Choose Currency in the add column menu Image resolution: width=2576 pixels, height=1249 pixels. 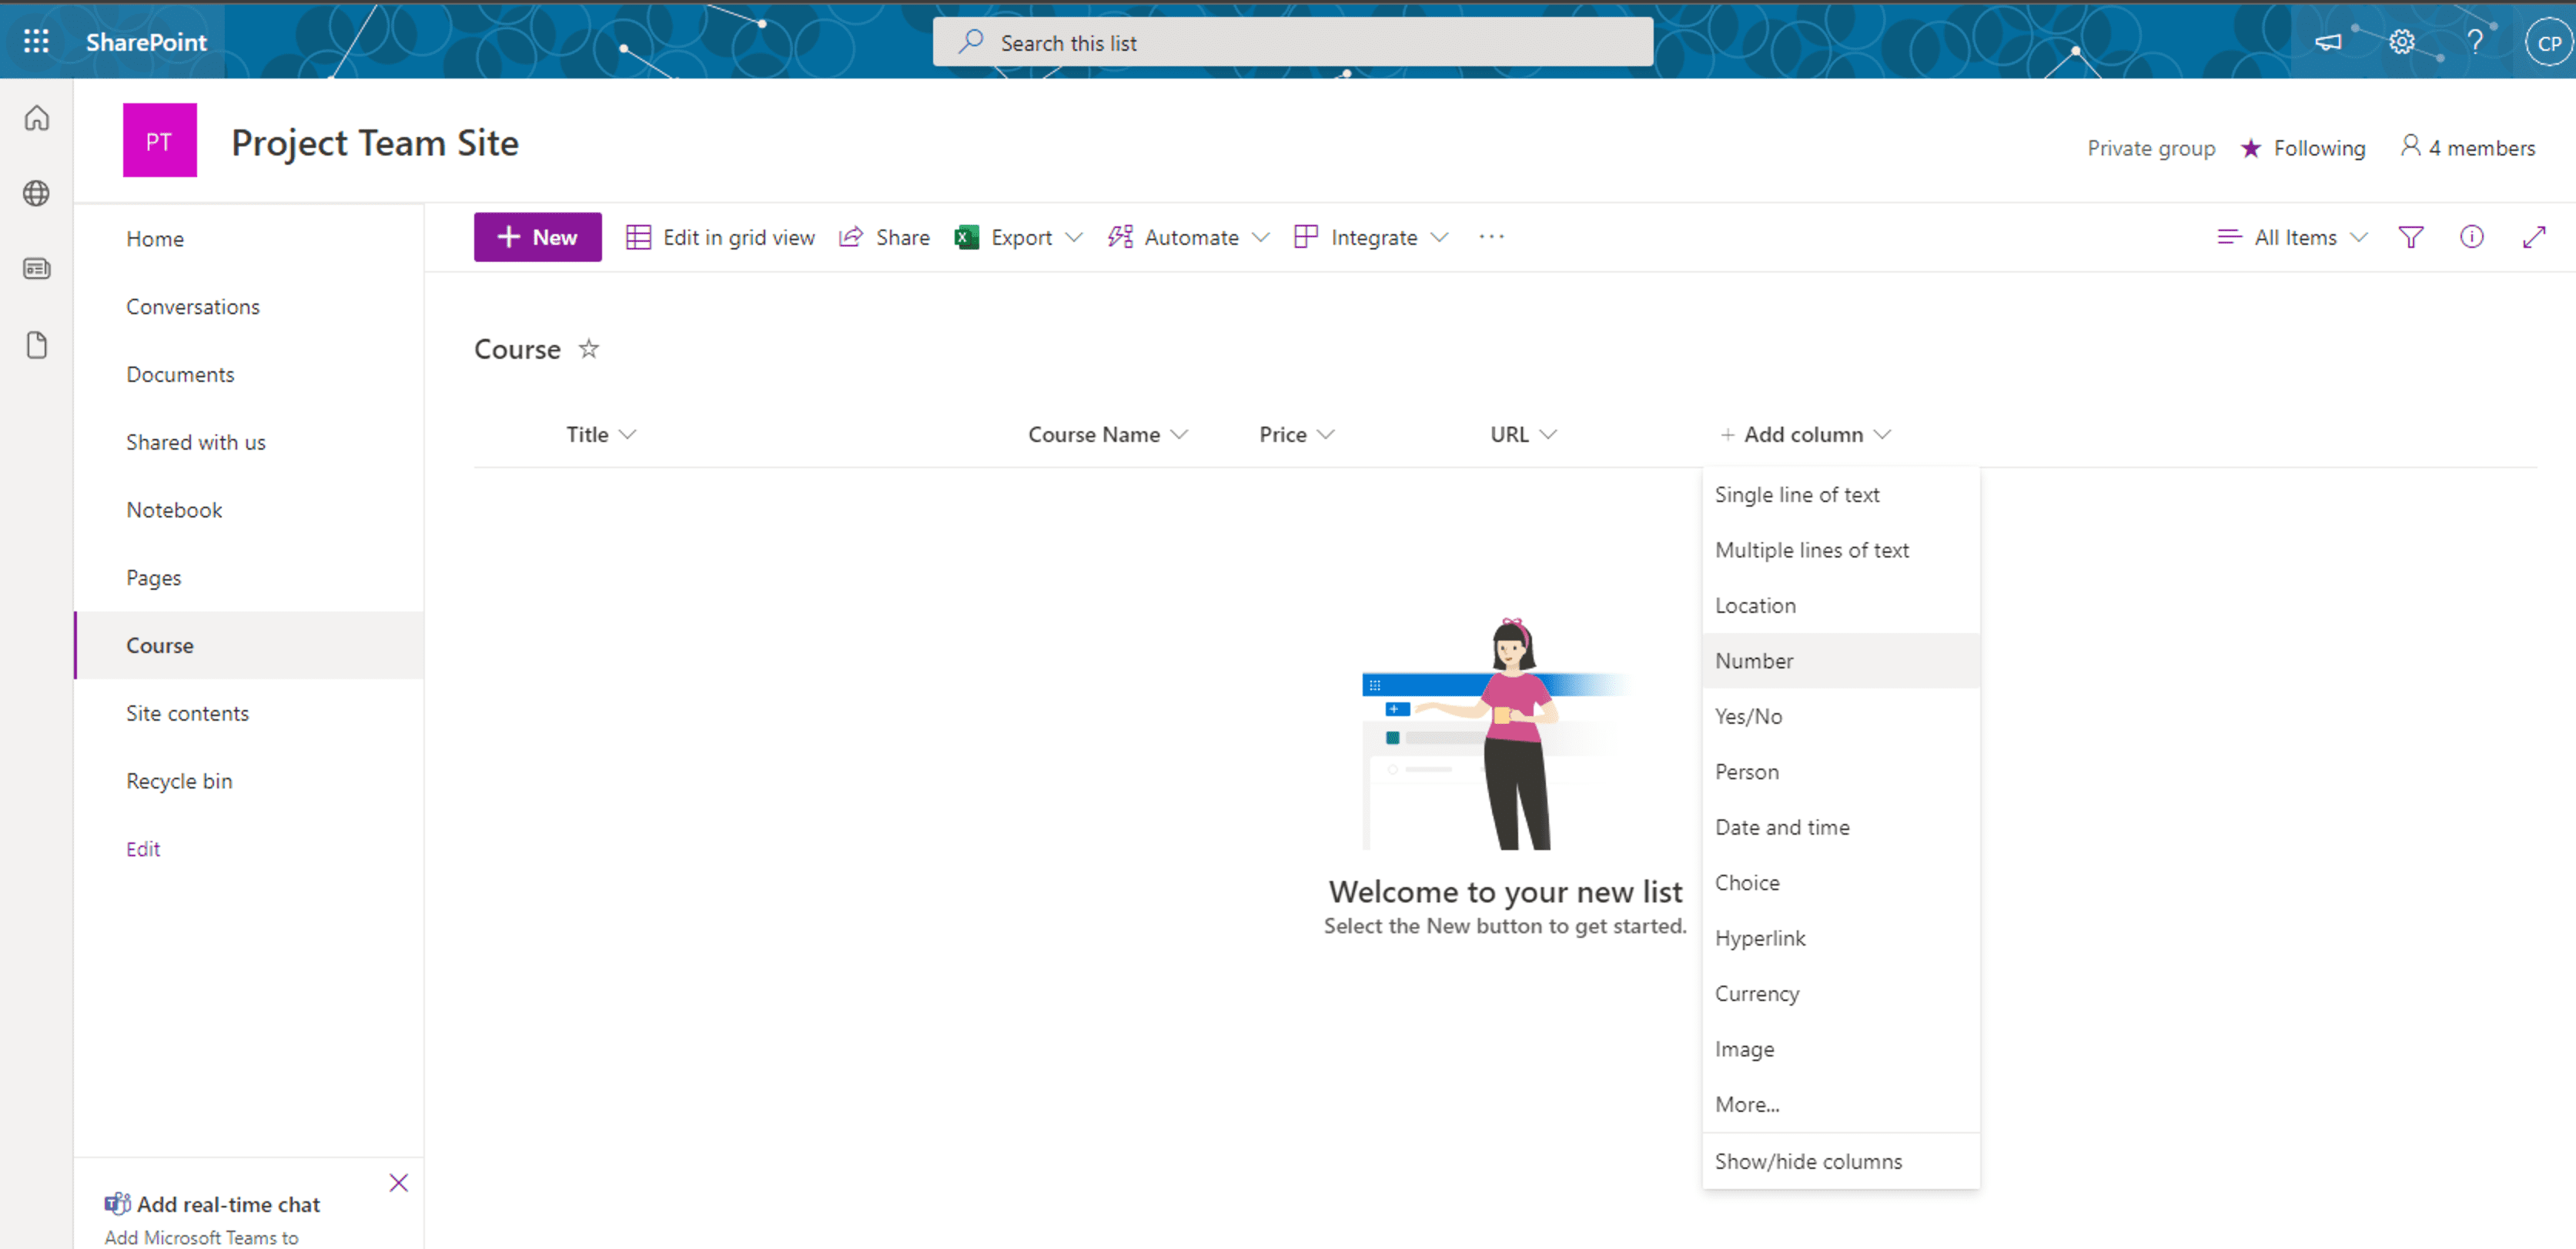coord(1757,994)
